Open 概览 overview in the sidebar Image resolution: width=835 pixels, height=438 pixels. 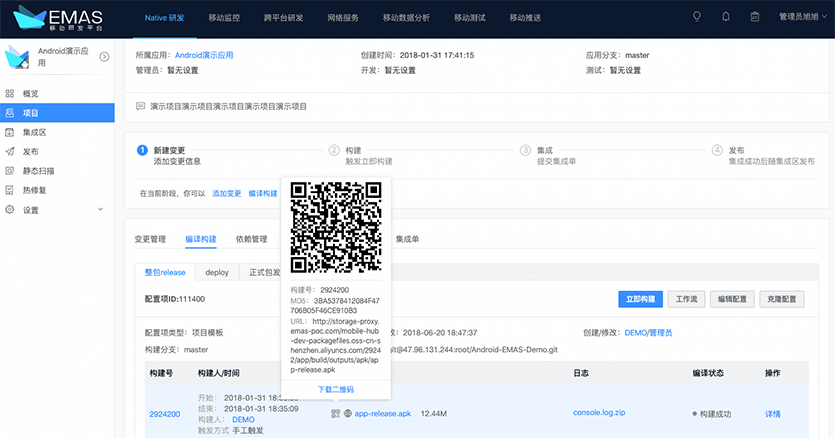click(x=31, y=93)
